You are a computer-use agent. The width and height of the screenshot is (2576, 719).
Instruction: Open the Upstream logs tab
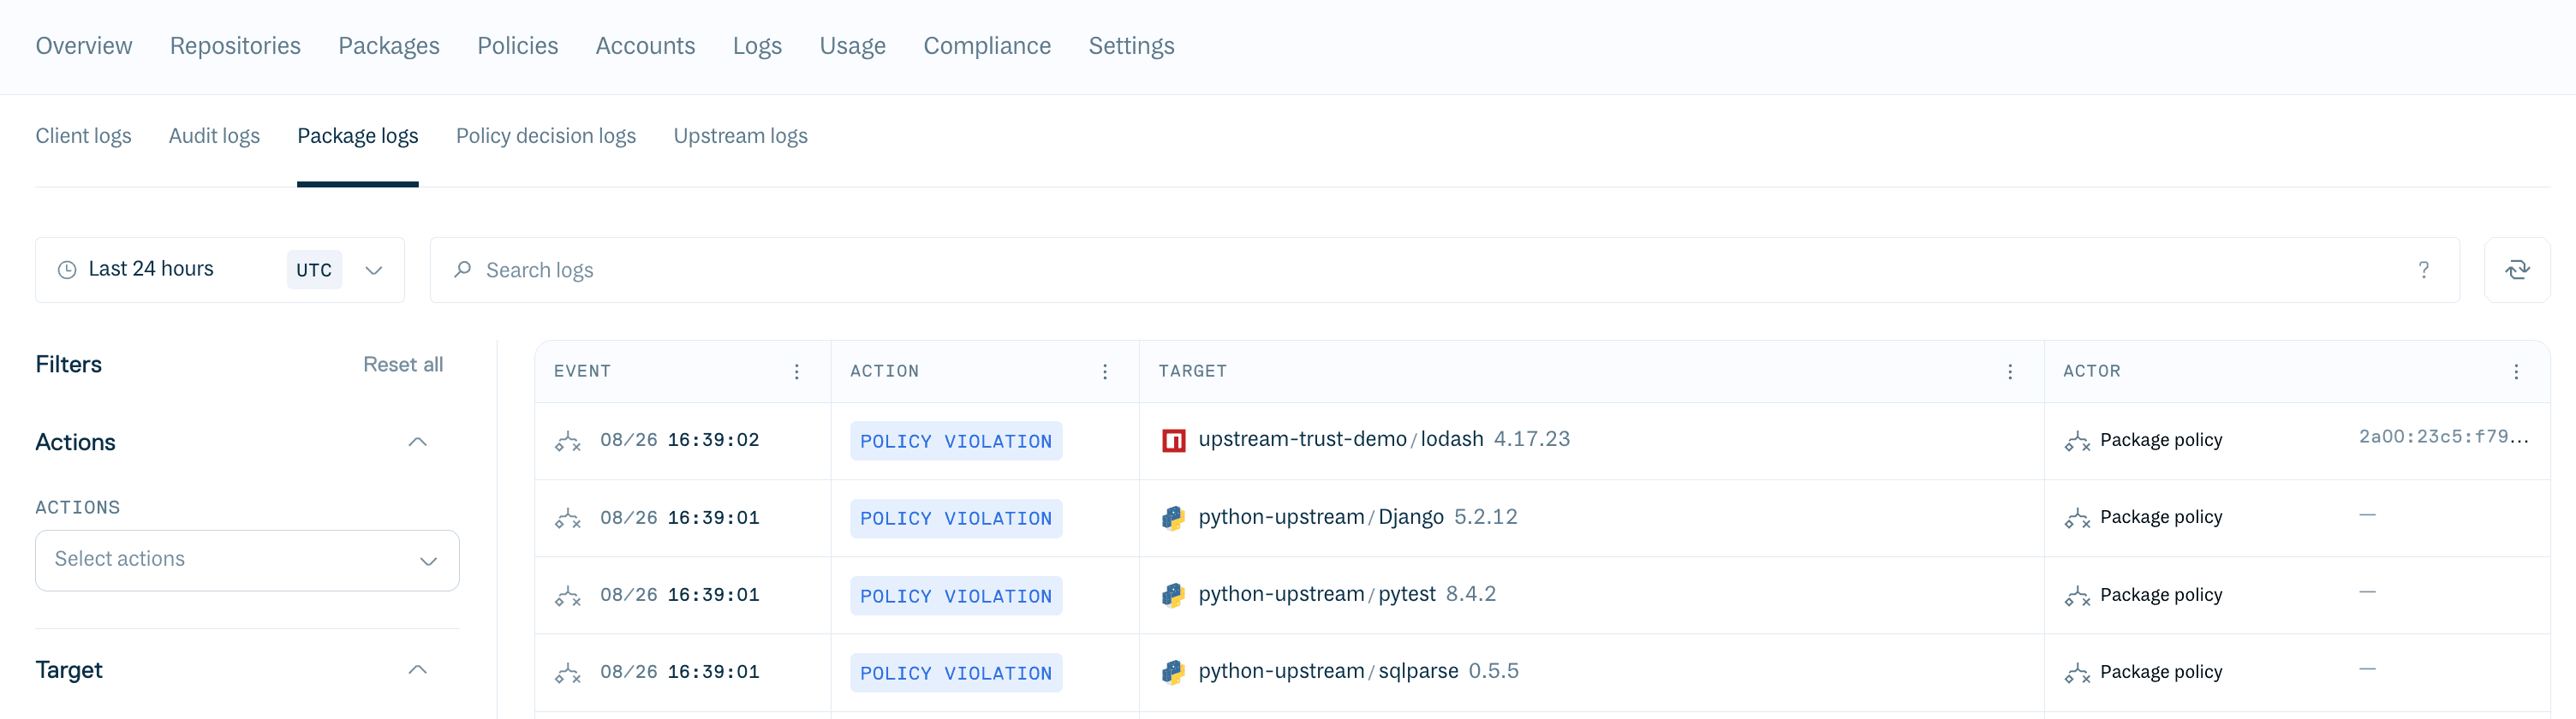[x=740, y=136]
